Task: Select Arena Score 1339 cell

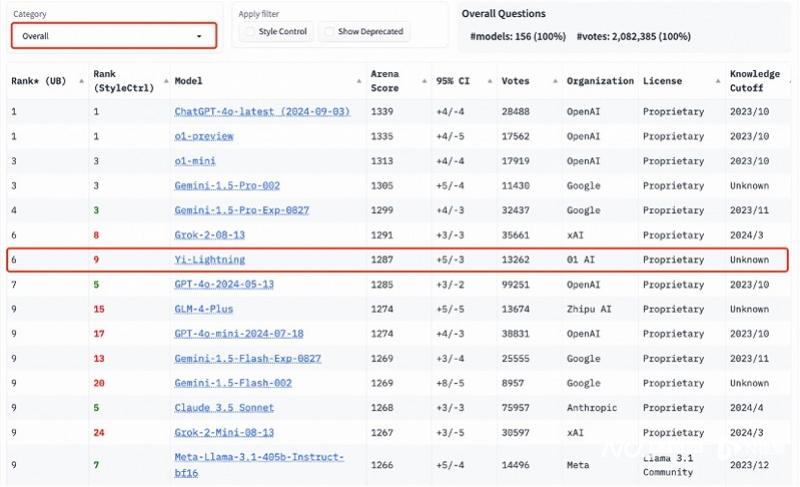Action: [382, 112]
